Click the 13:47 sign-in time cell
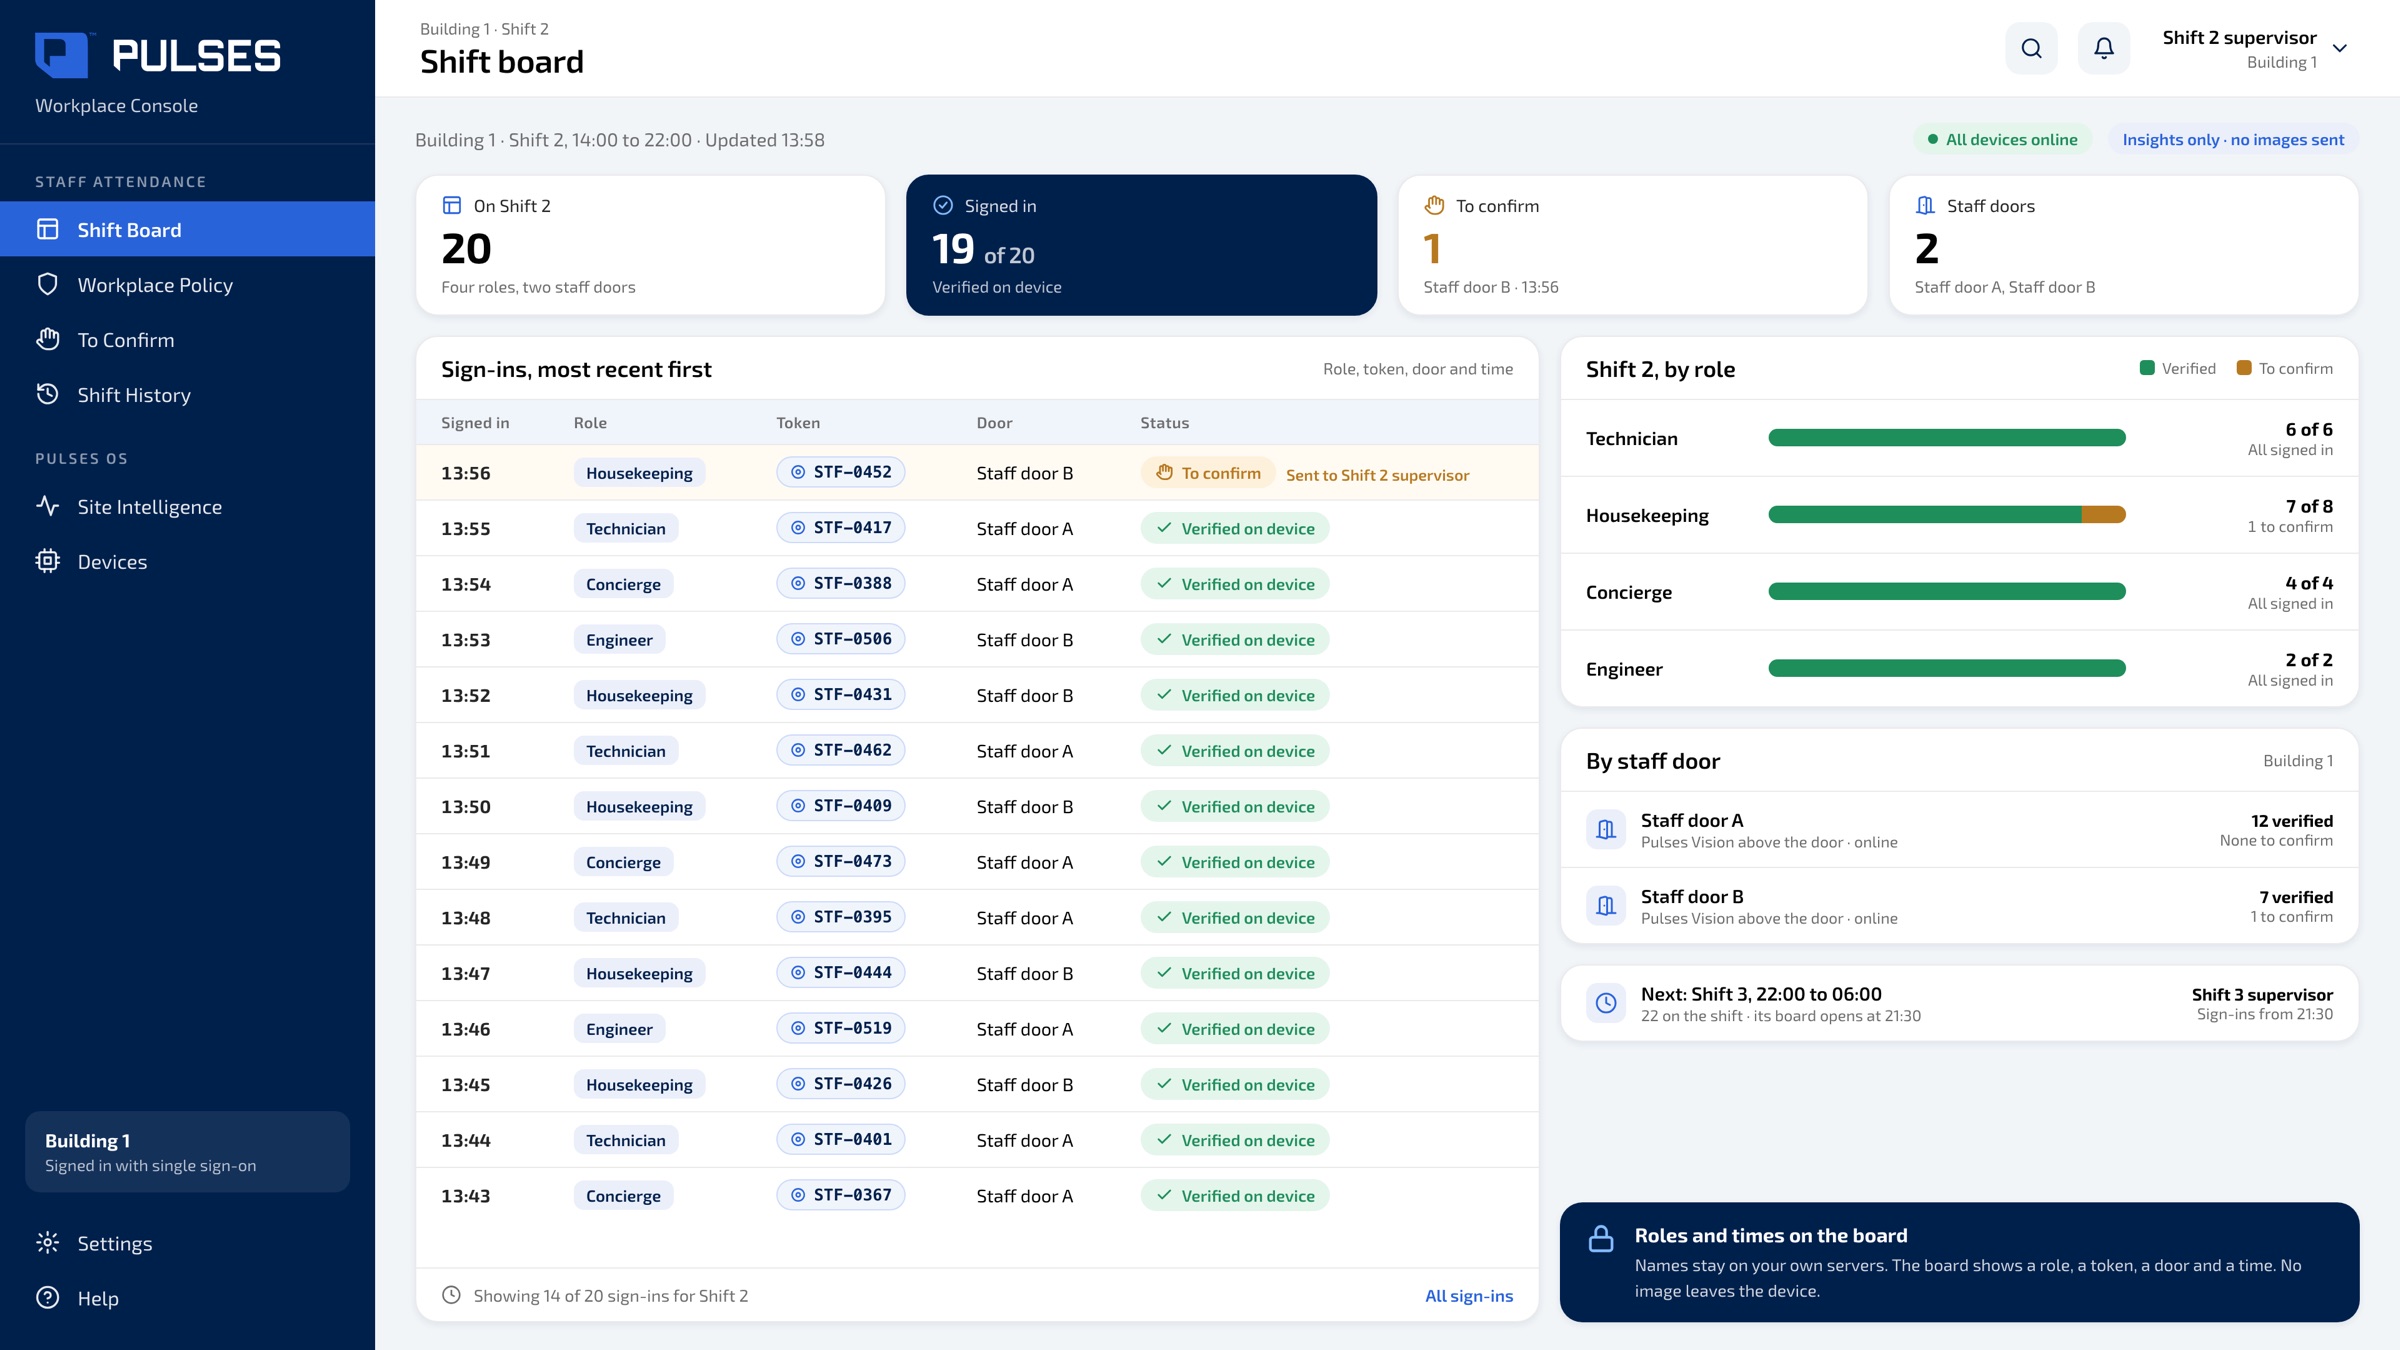Image resolution: width=2400 pixels, height=1350 pixels. tap(466, 973)
